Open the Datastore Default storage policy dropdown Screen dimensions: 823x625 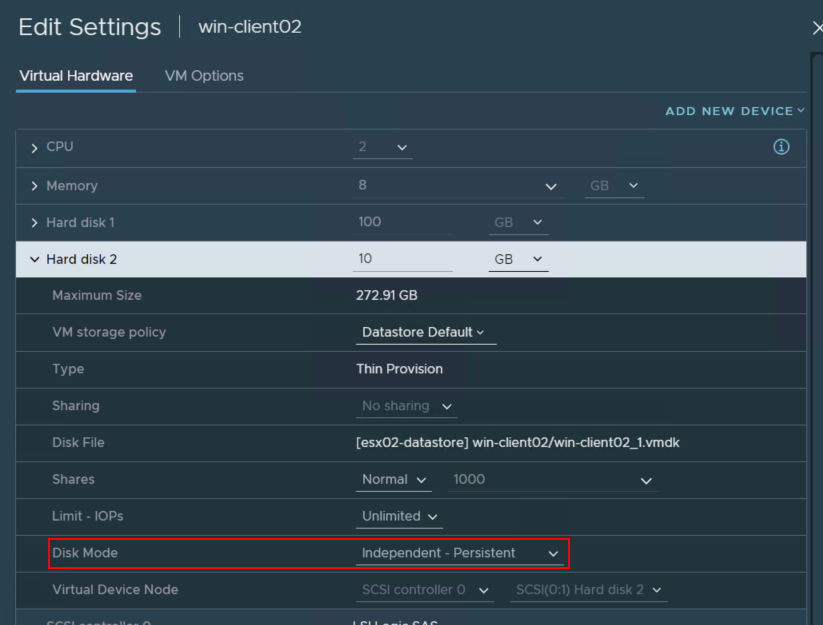425,331
